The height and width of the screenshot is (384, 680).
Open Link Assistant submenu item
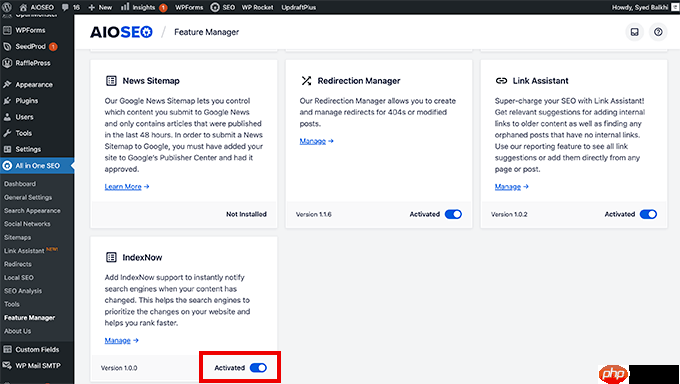(x=24, y=251)
